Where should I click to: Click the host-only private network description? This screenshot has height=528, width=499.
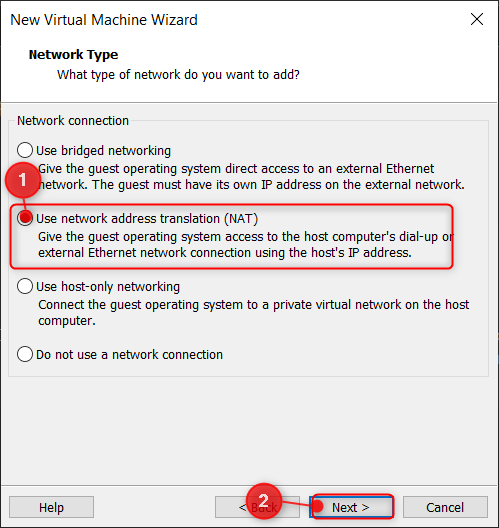(x=254, y=312)
